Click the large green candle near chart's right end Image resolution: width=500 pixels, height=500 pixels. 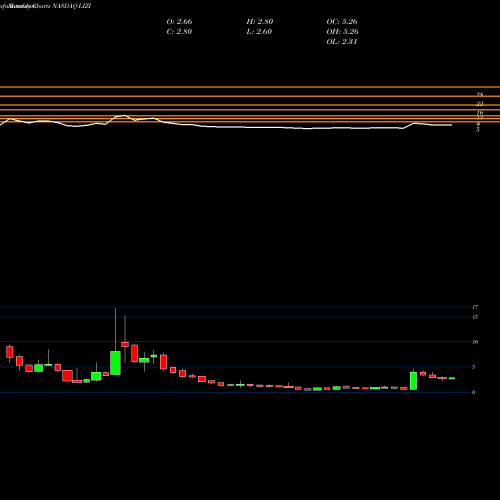(413, 381)
